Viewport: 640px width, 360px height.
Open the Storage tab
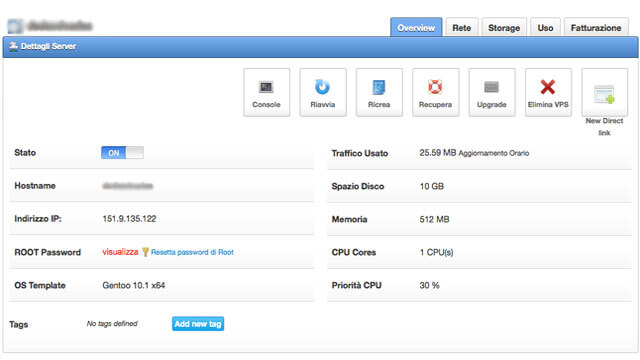[x=504, y=27]
